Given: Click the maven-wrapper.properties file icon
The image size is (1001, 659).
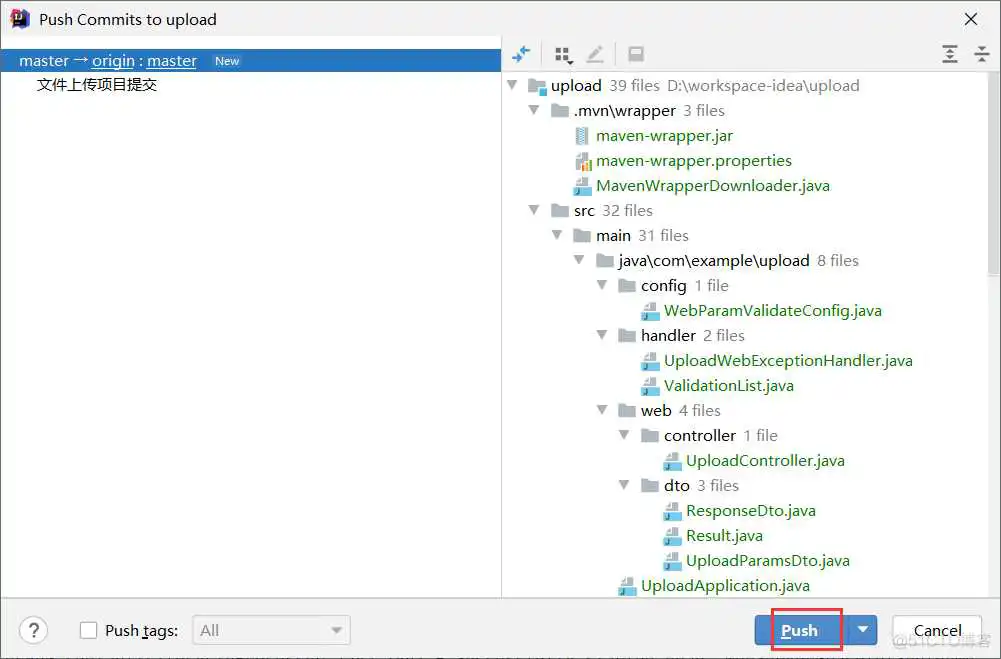Looking at the screenshot, I should click(582, 161).
